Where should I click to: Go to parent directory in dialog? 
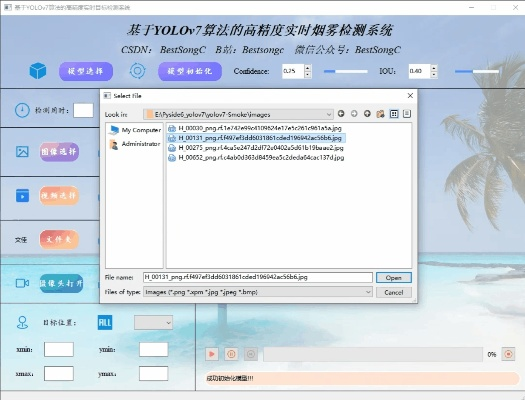(367, 114)
